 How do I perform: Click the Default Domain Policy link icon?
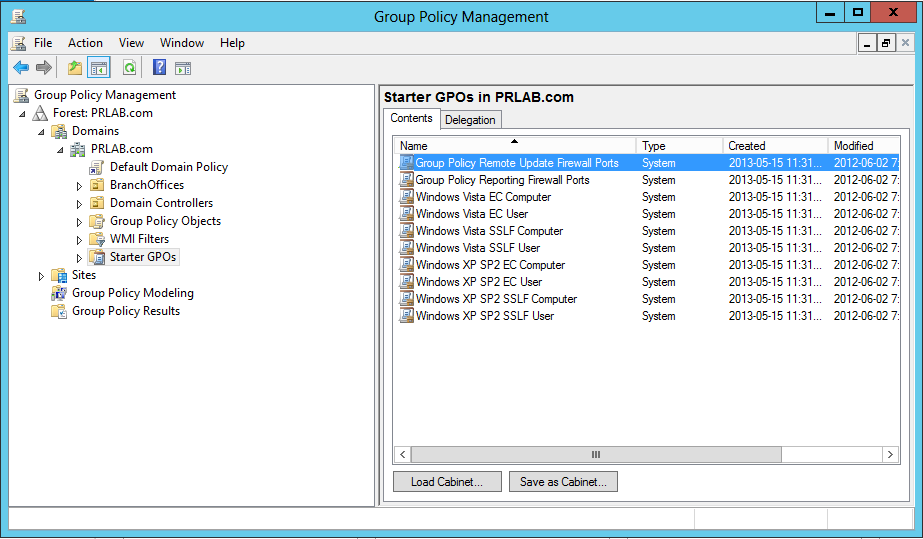point(97,167)
